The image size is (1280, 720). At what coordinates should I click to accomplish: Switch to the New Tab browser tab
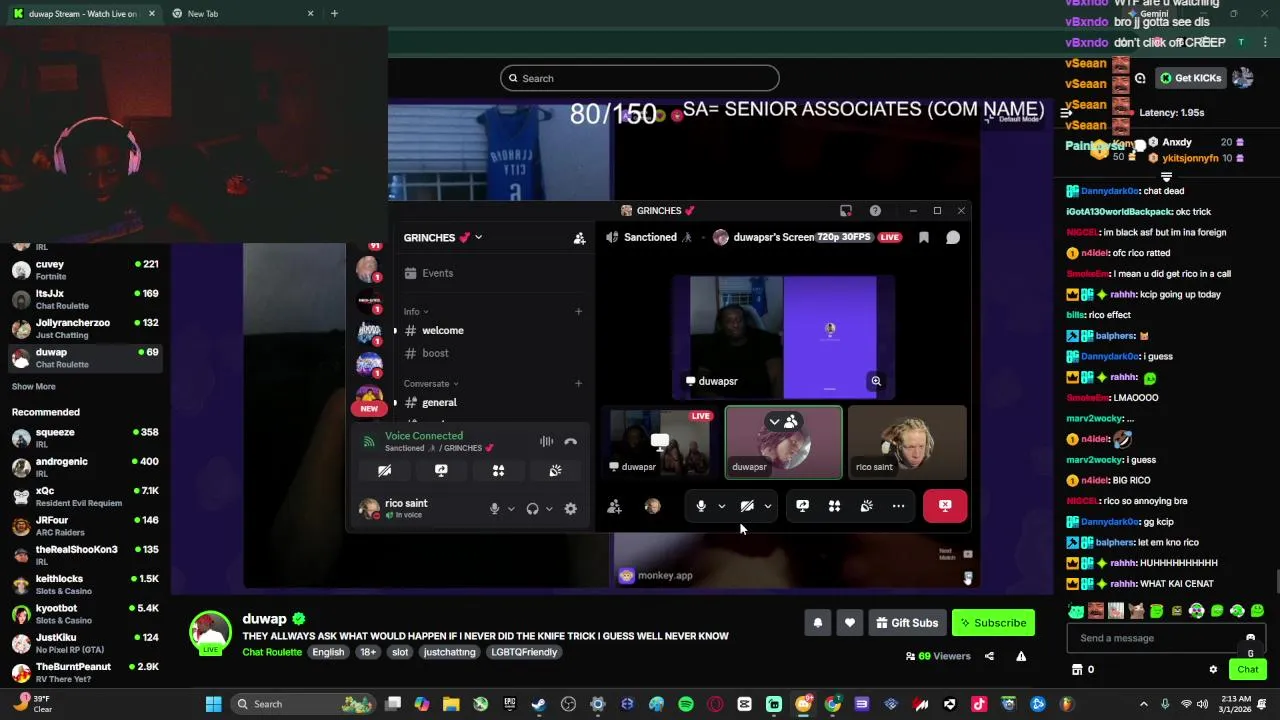tap(244, 14)
